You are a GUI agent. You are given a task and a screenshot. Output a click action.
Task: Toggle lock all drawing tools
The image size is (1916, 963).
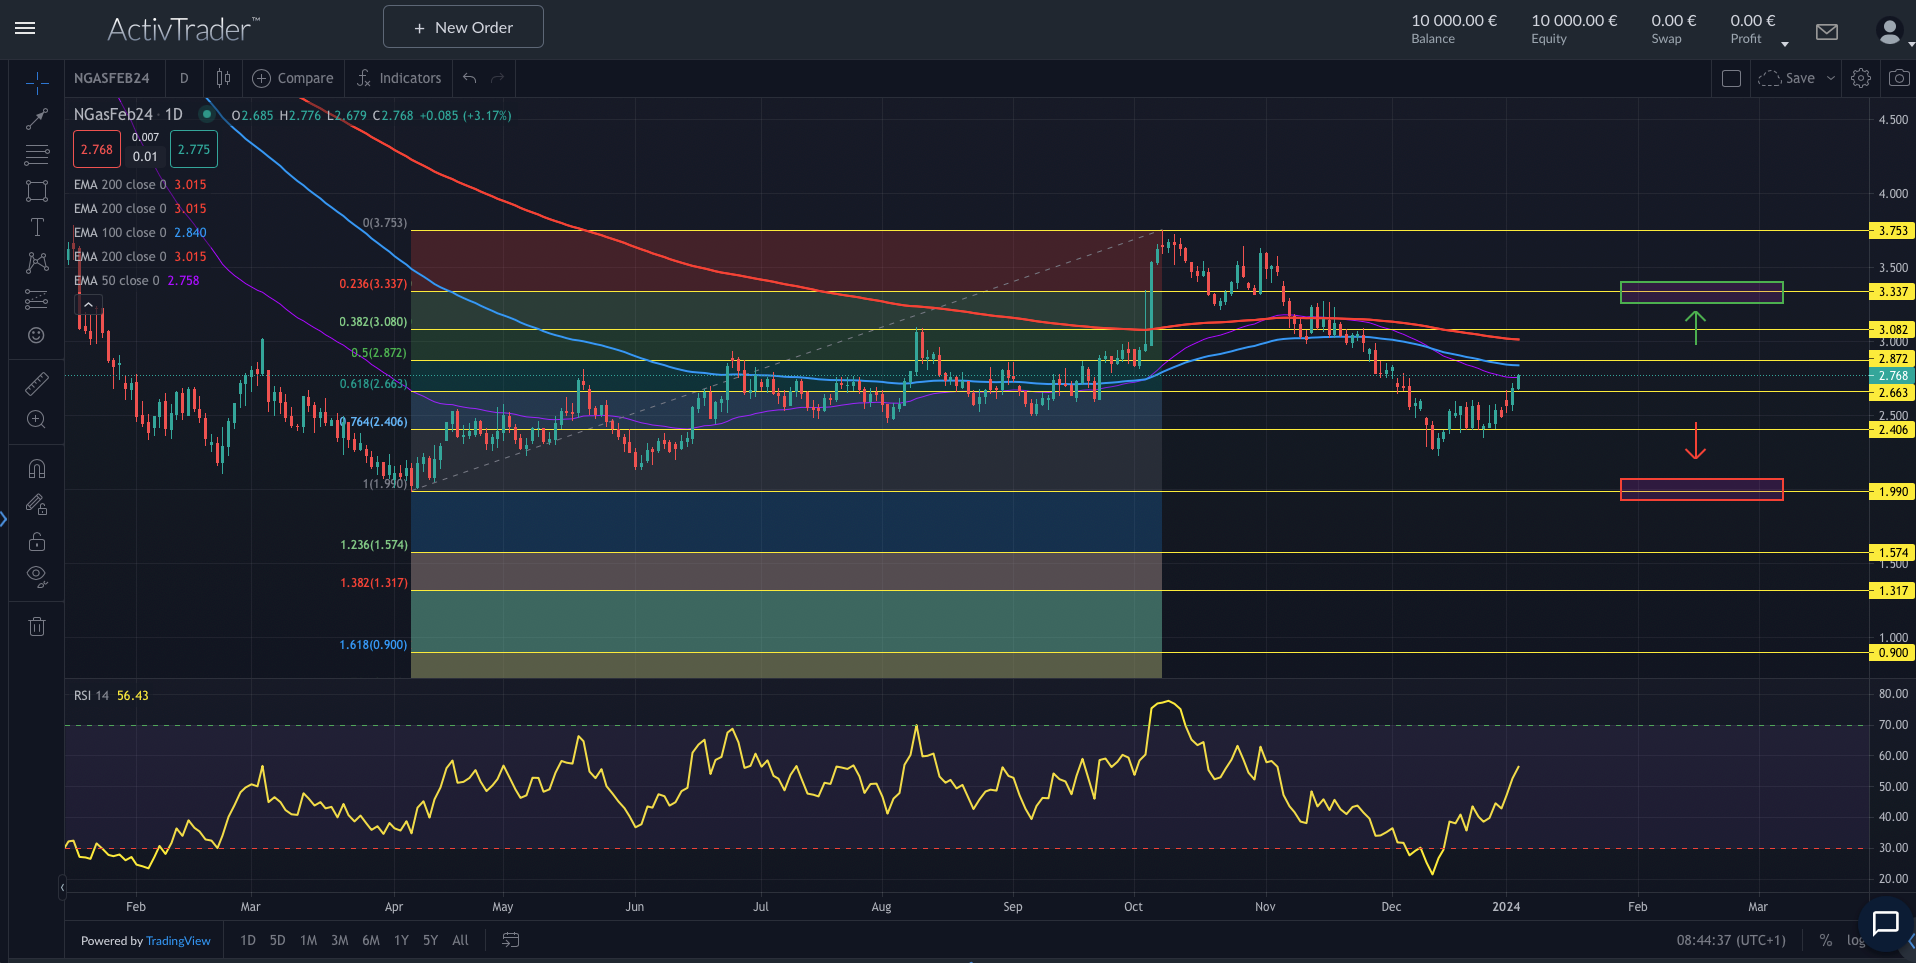click(37, 542)
